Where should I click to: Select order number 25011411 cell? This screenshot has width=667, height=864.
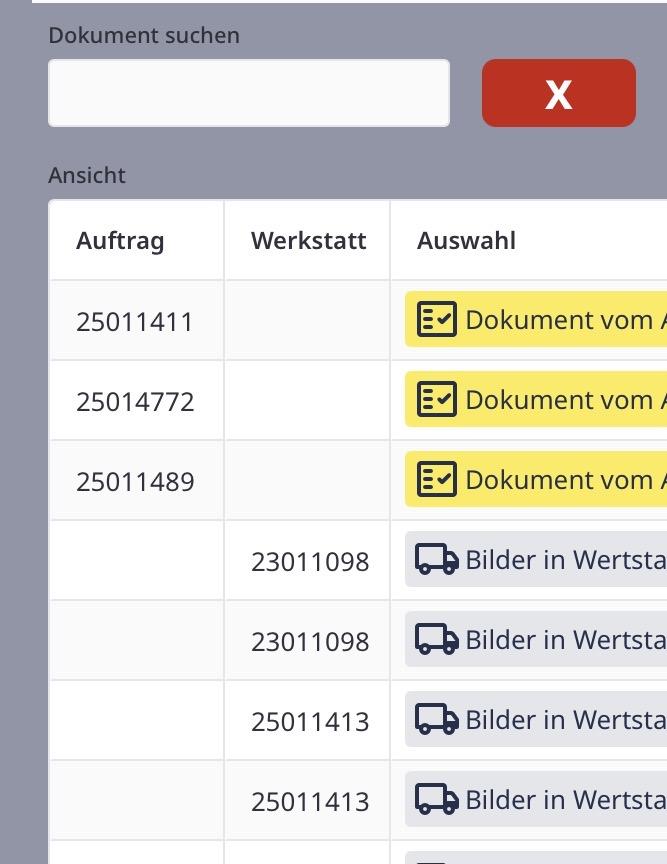tap(134, 322)
